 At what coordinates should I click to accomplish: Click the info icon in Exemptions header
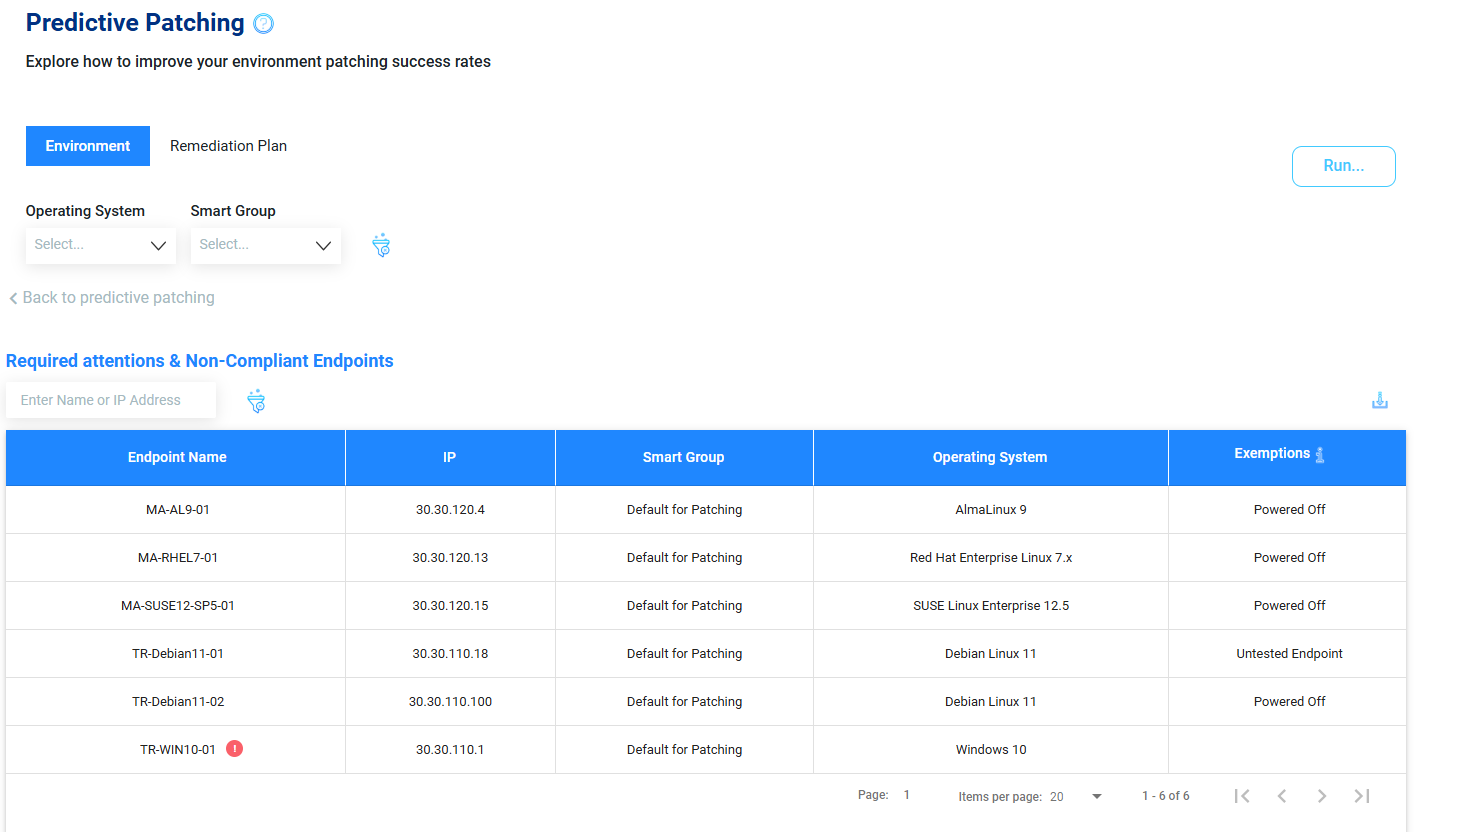(x=1320, y=455)
